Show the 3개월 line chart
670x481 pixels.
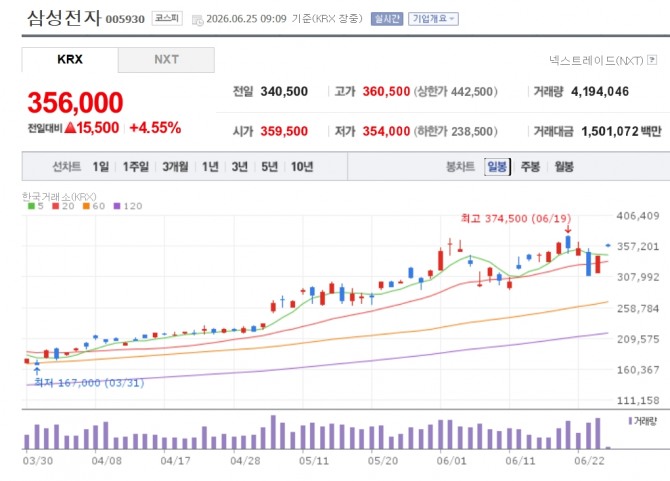coord(175,167)
